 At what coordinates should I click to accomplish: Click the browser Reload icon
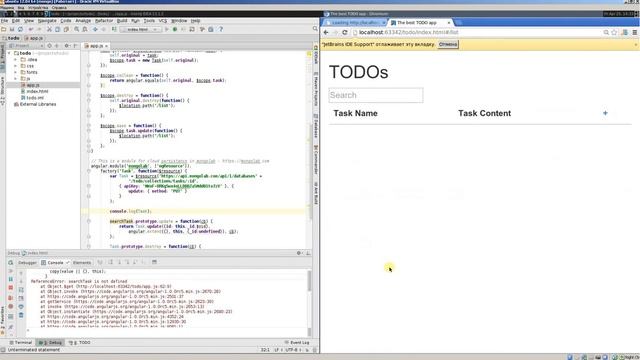(x=345, y=32)
